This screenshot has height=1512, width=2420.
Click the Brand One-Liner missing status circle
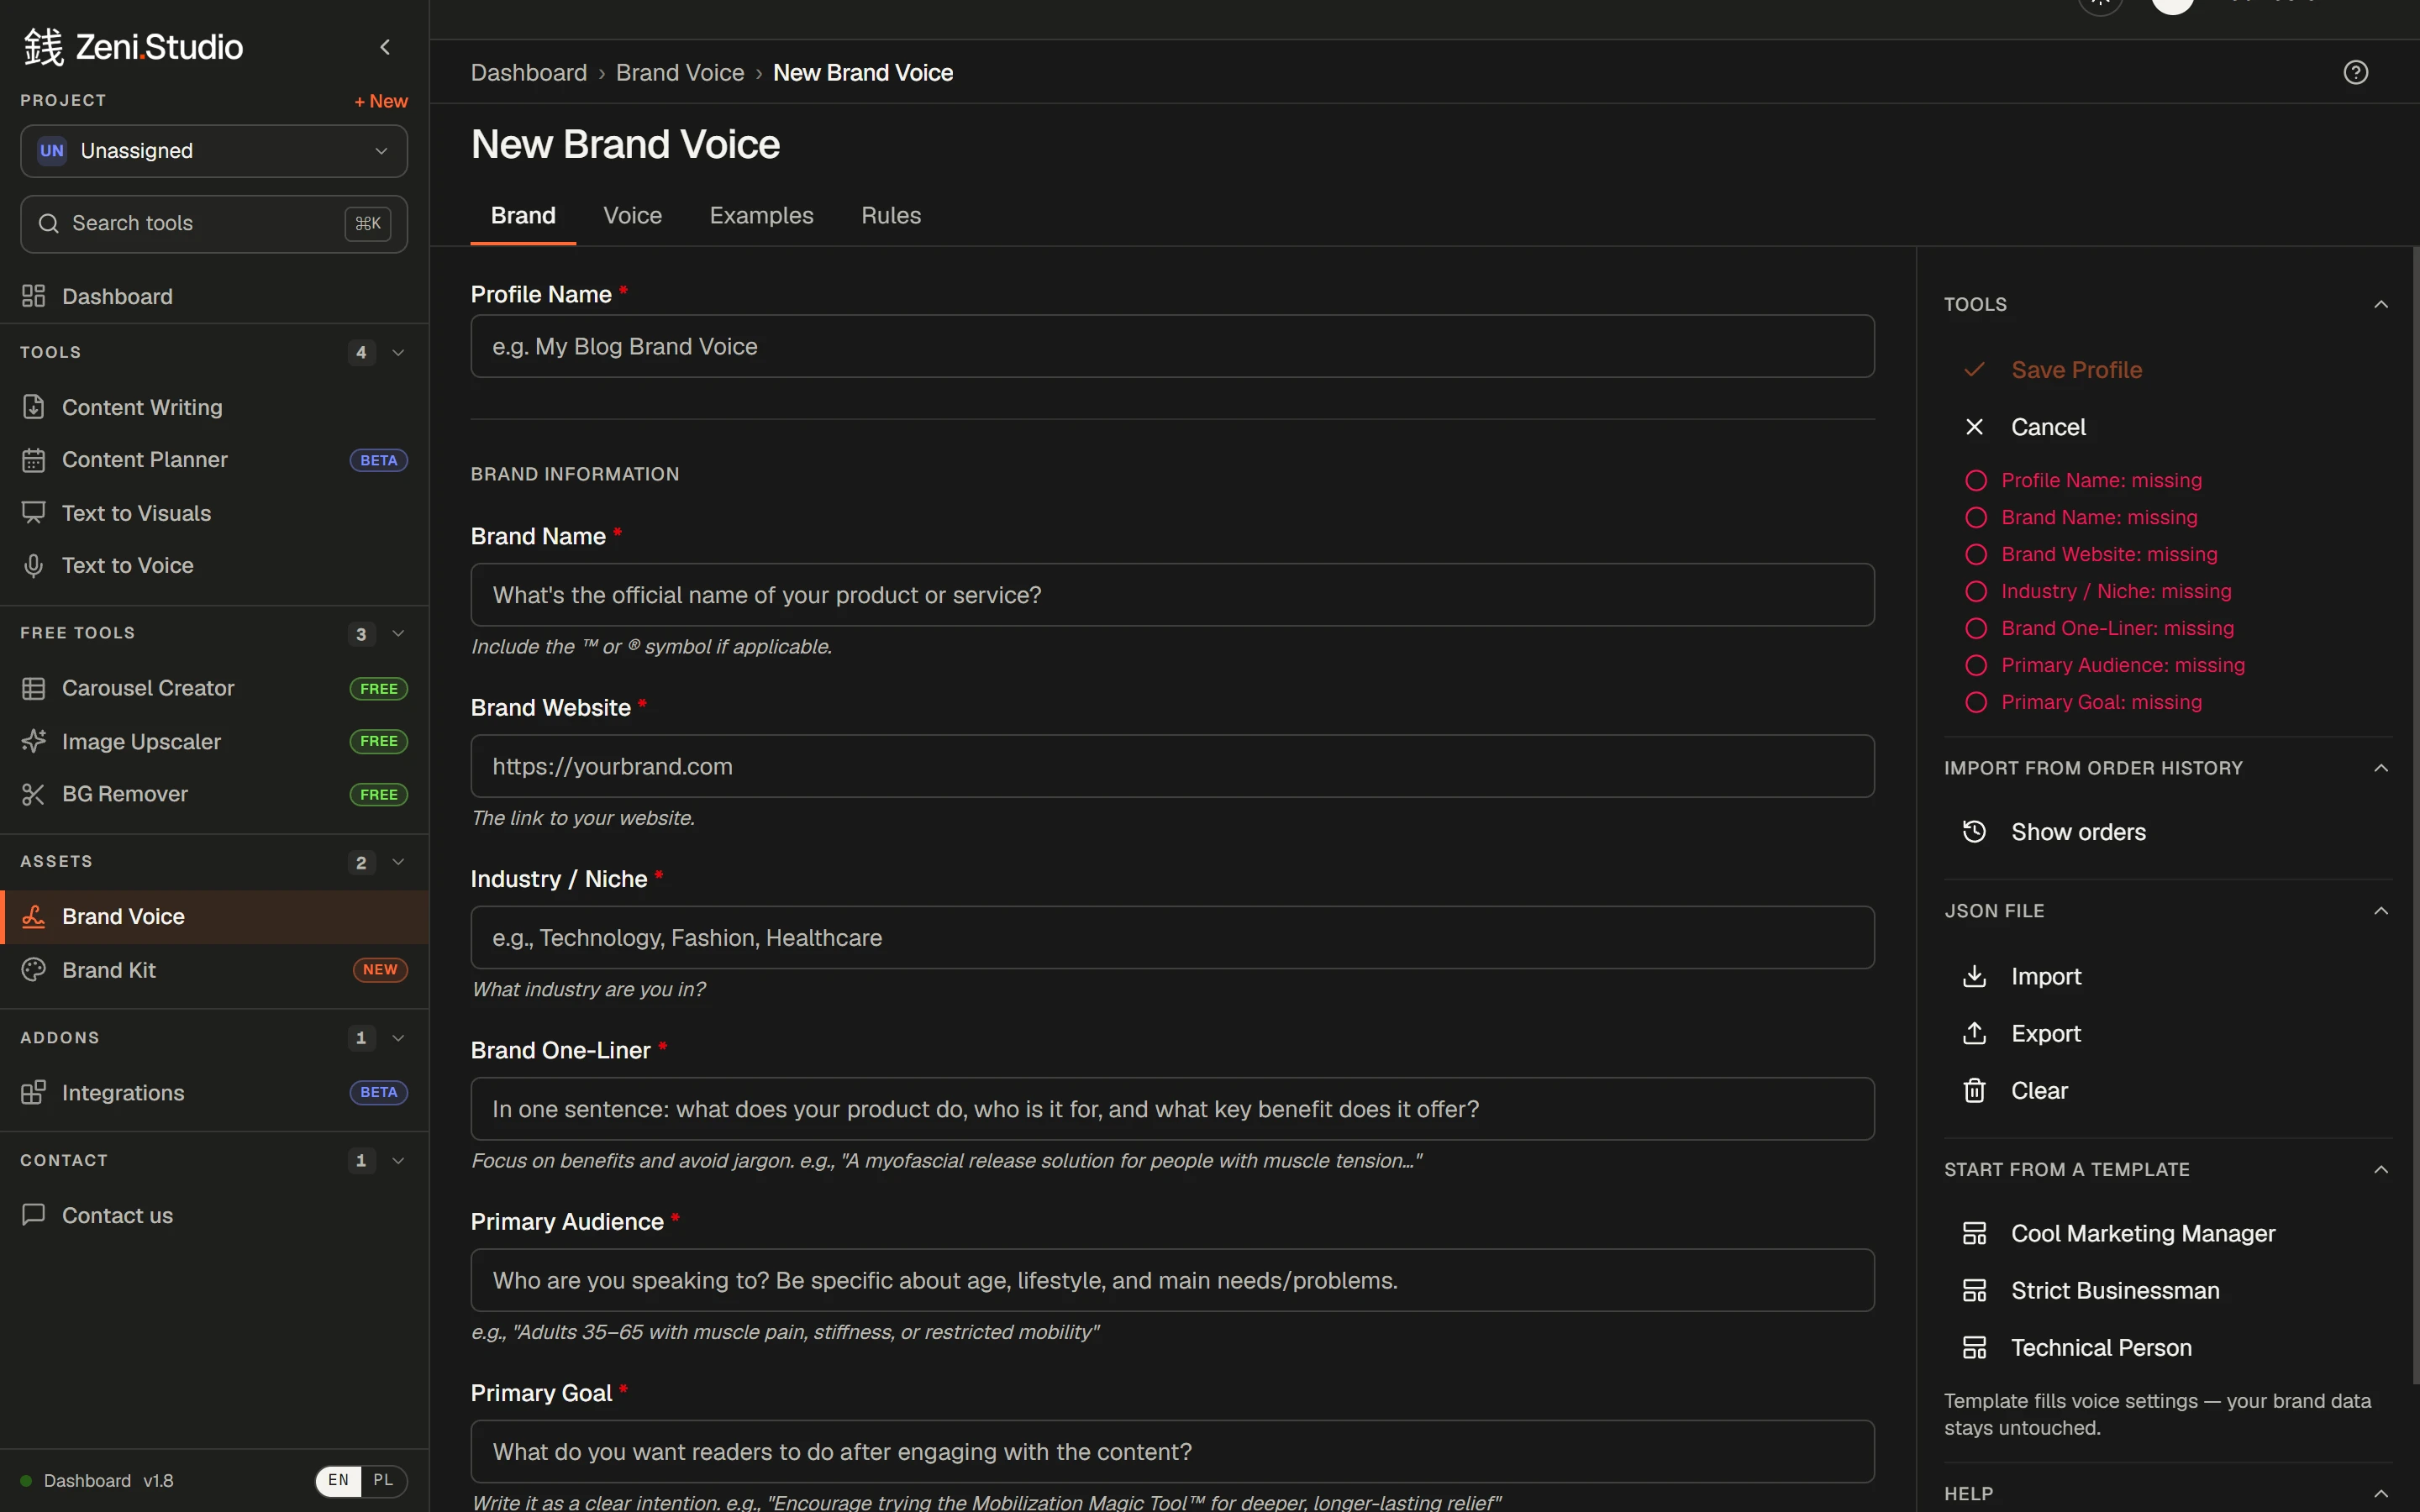(1975, 629)
